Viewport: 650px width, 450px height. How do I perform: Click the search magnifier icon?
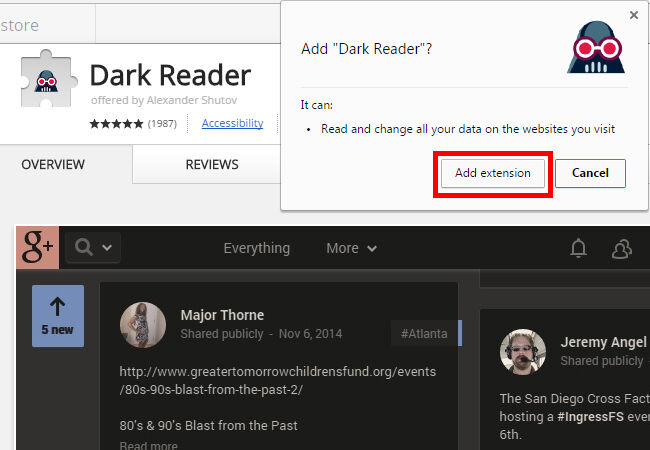[x=84, y=247]
